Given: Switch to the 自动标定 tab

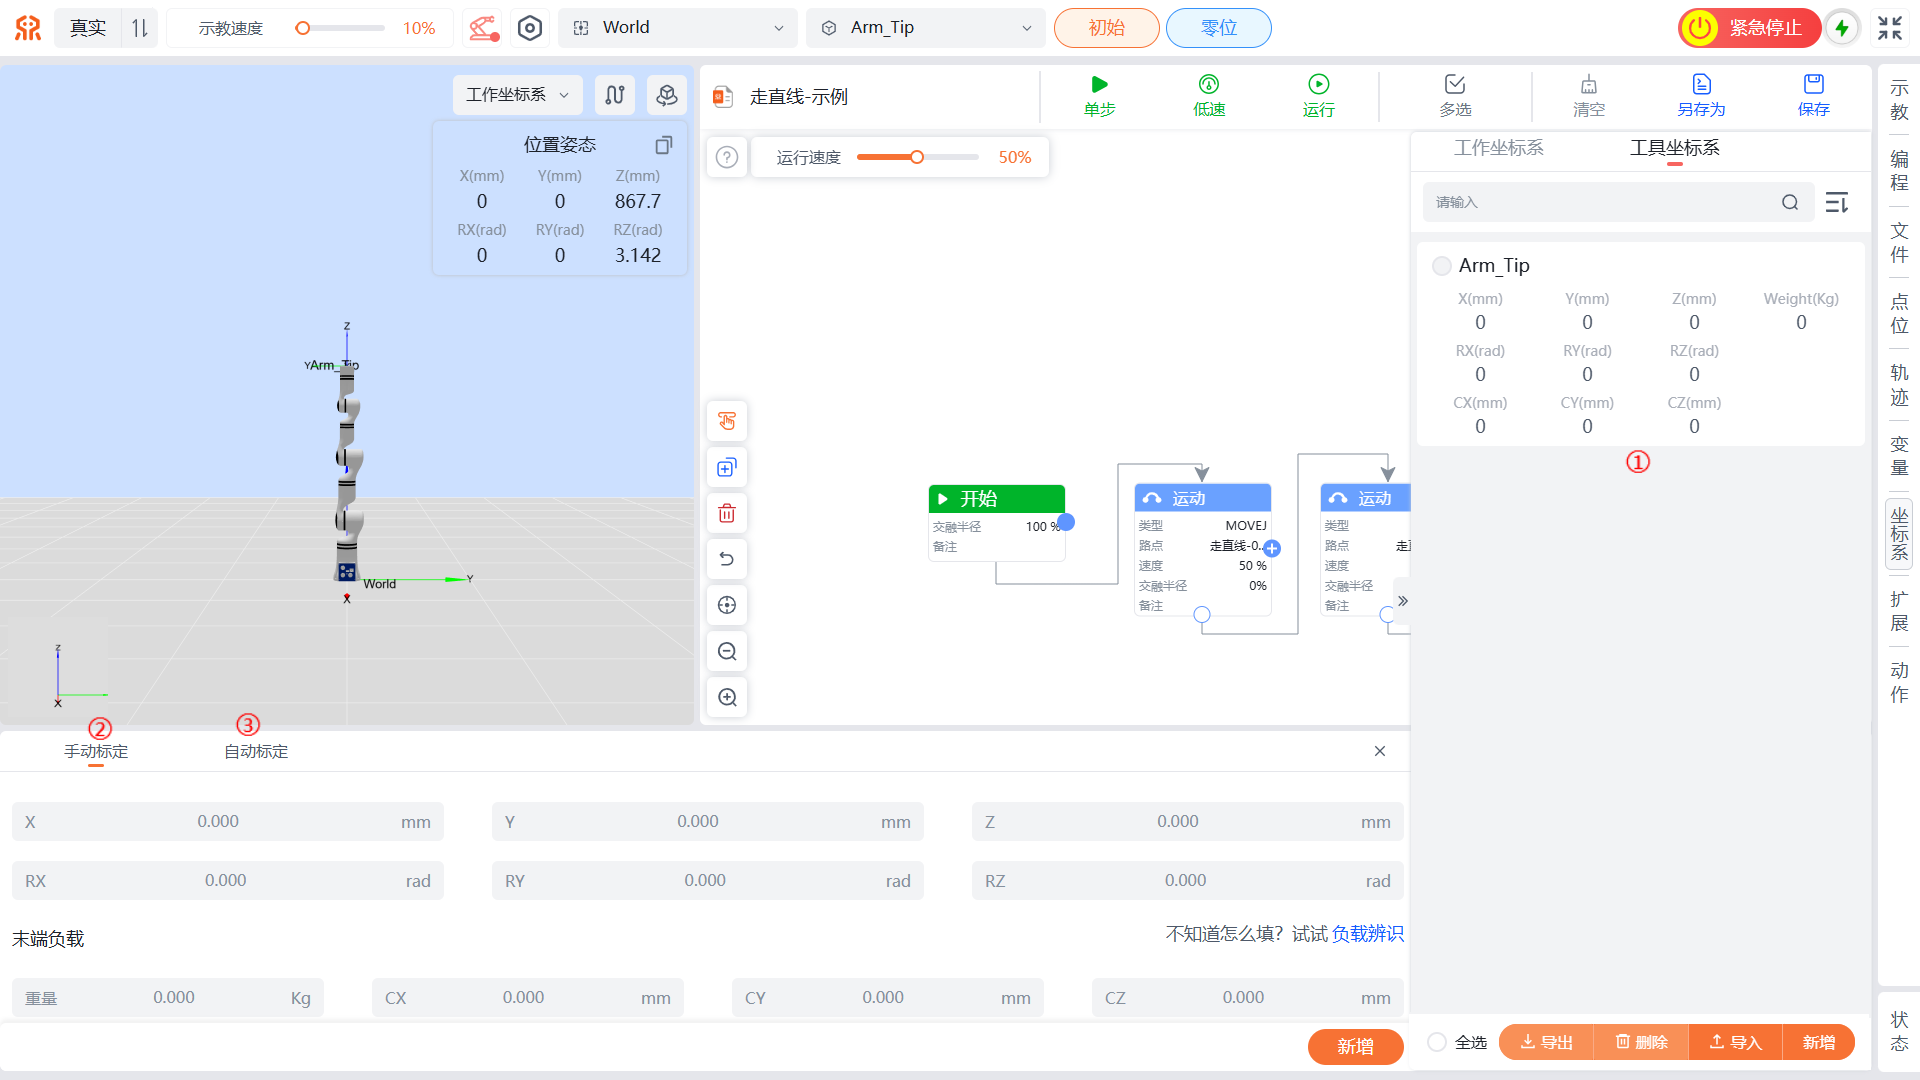Looking at the screenshot, I should 256,751.
